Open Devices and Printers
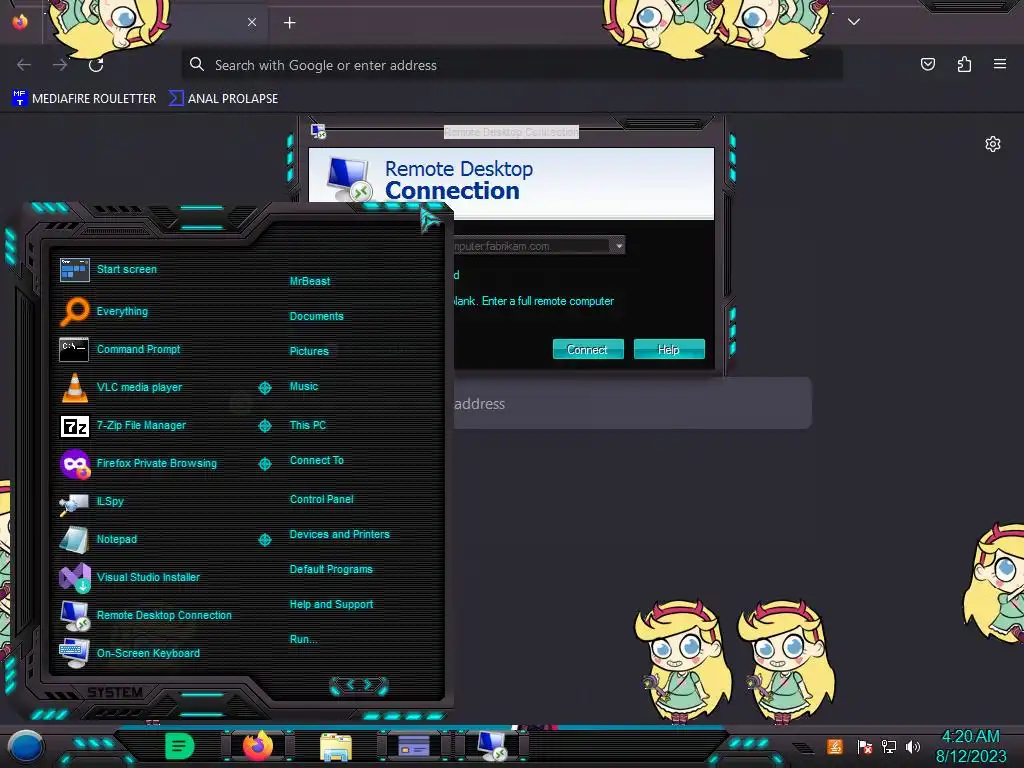The height and width of the screenshot is (768, 1024). [x=339, y=534]
